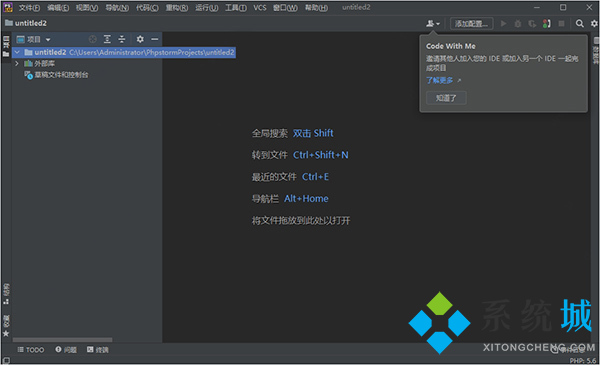Open Search Everywhere magnifier icon
Screen dimensions: 600x365
580,24
